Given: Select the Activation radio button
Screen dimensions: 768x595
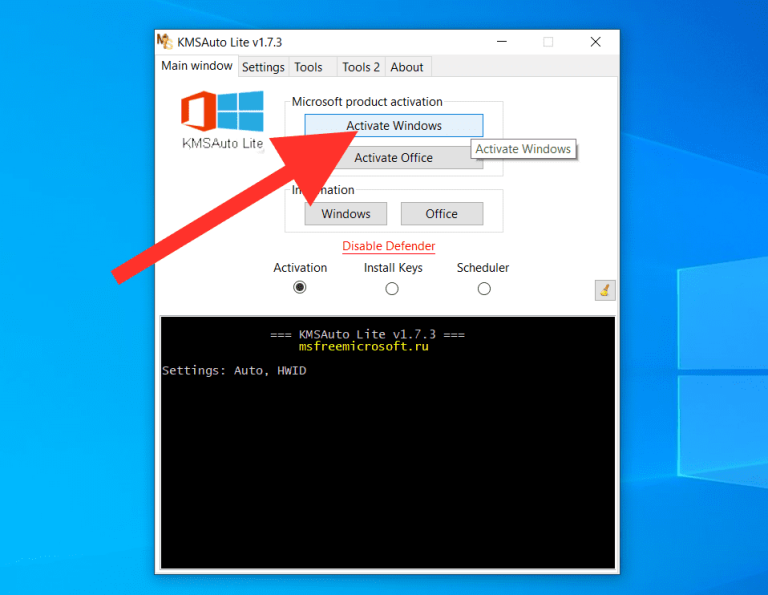Looking at the screenshot, I should coord(300,287).
